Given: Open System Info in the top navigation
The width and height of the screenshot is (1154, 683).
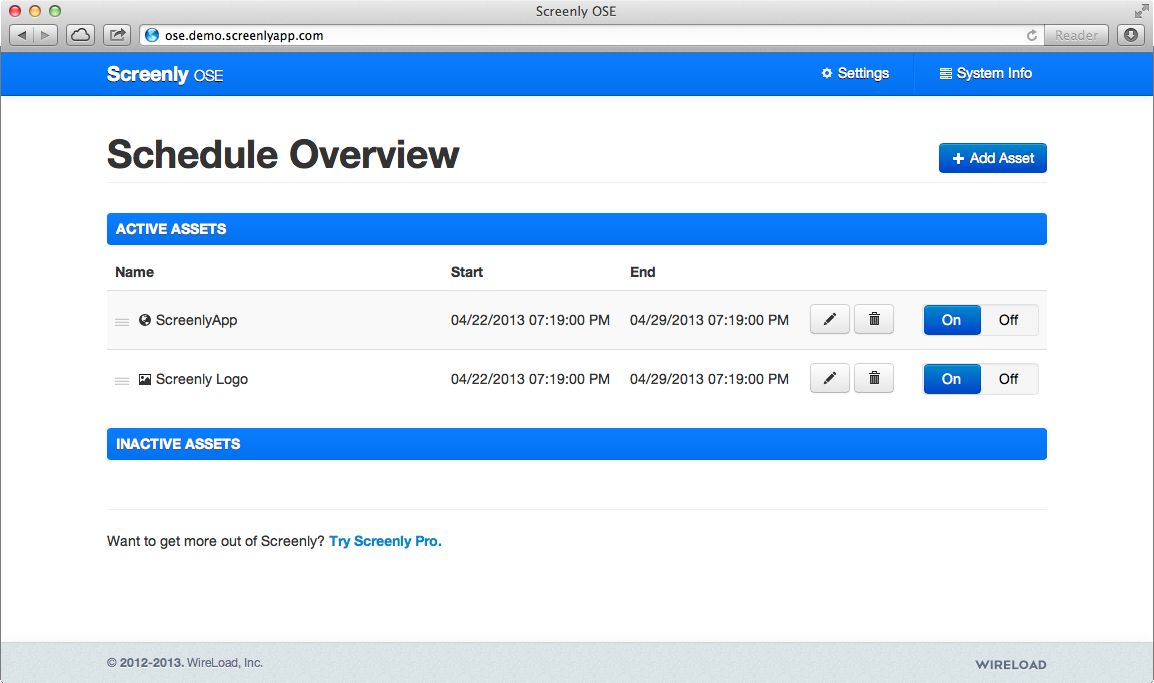Looking at the screenshot, I should coord(985,73).
